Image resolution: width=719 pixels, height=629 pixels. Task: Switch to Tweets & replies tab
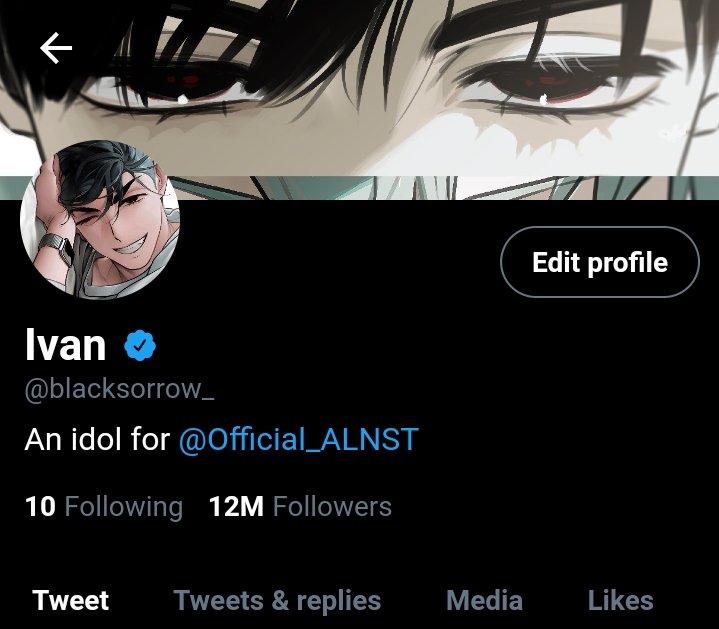pyautogui.click(x=277, y=600)
